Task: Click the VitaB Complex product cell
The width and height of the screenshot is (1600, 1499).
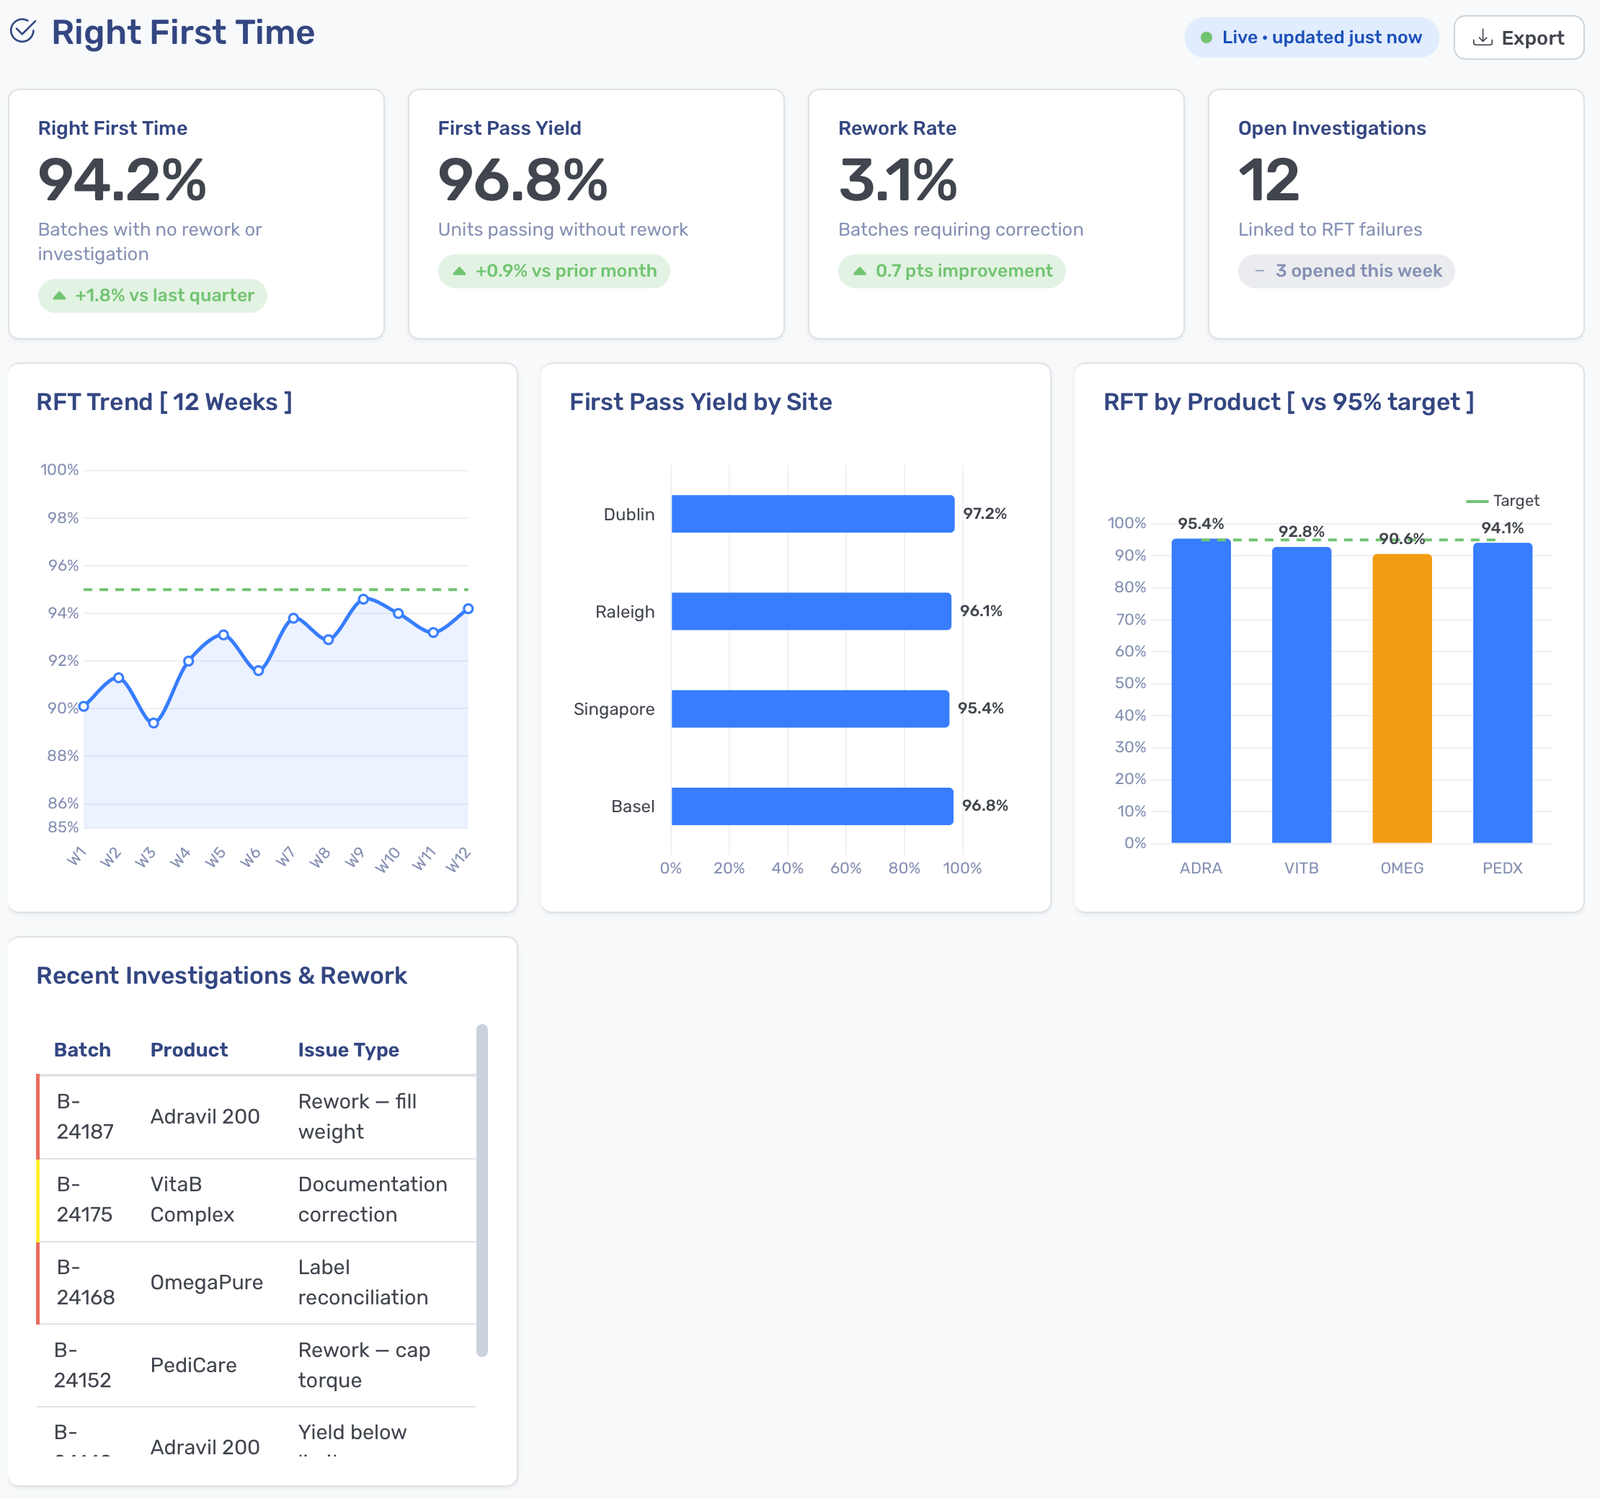Action: click(x=192, y=1199)
